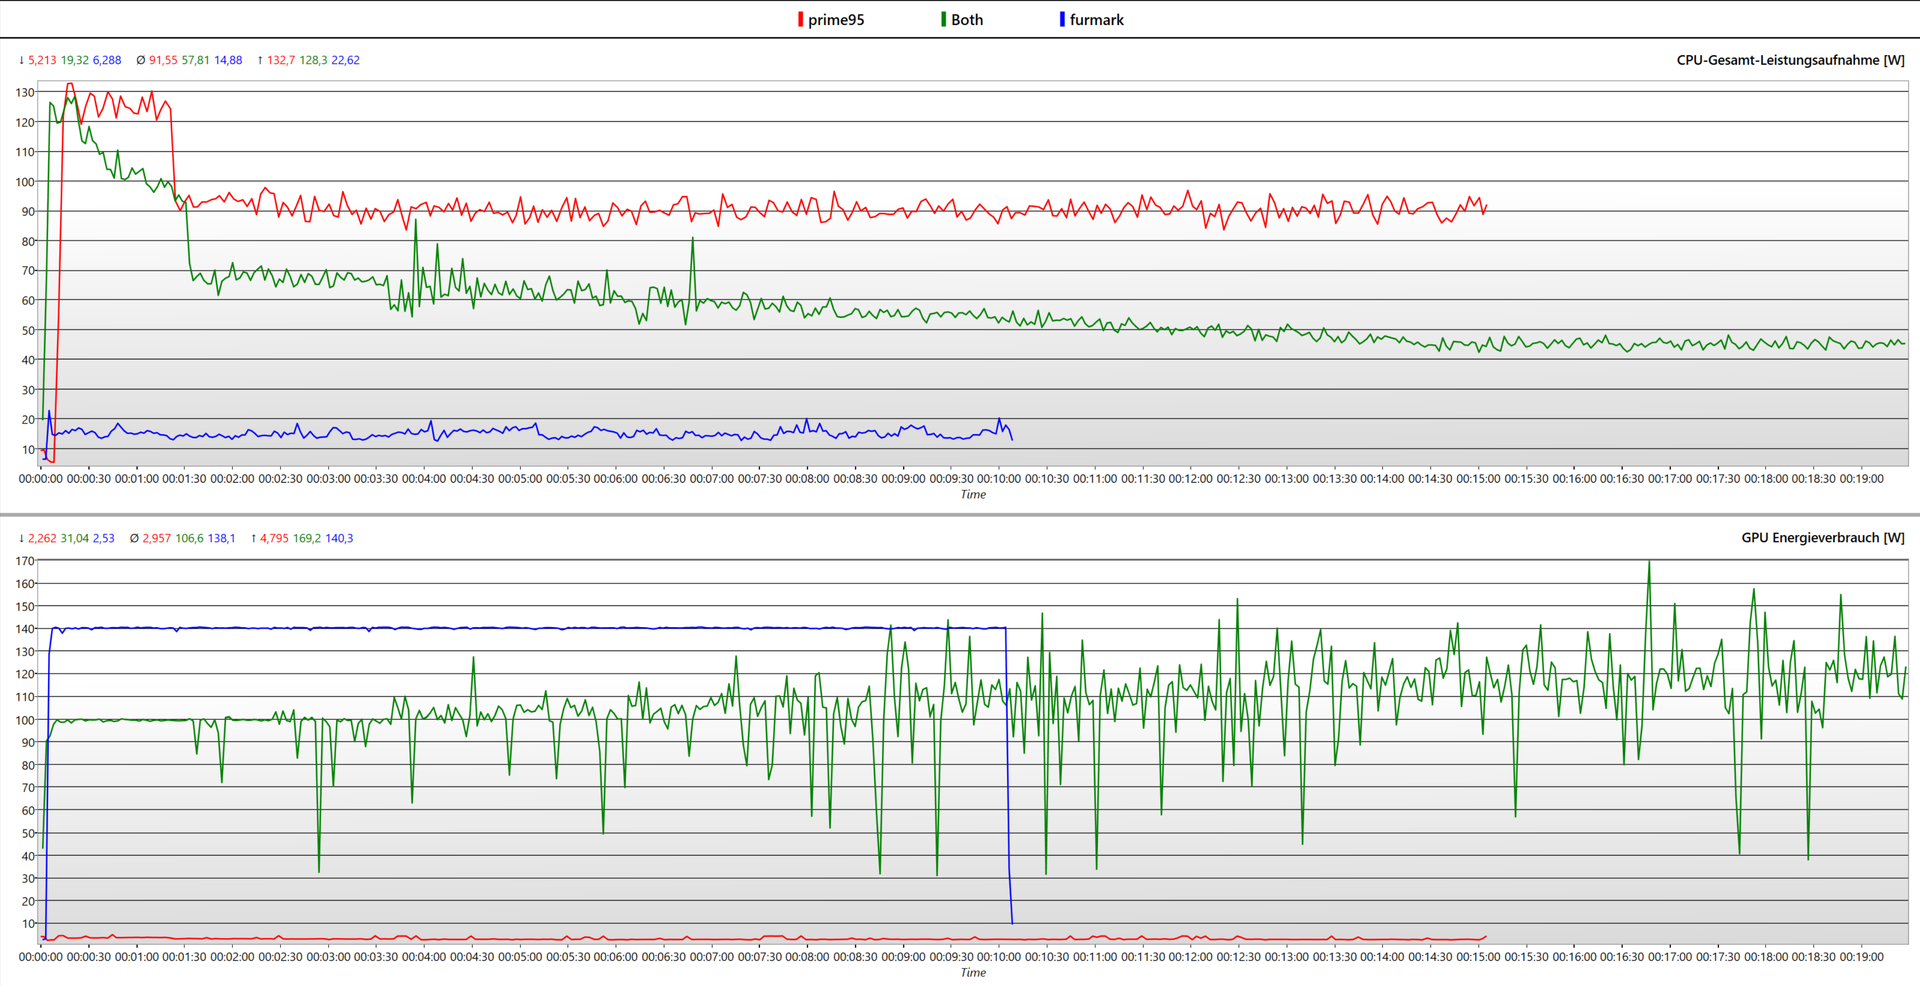
Task: Click the average symbol icon in GPU chart
Action: point(134,539)
